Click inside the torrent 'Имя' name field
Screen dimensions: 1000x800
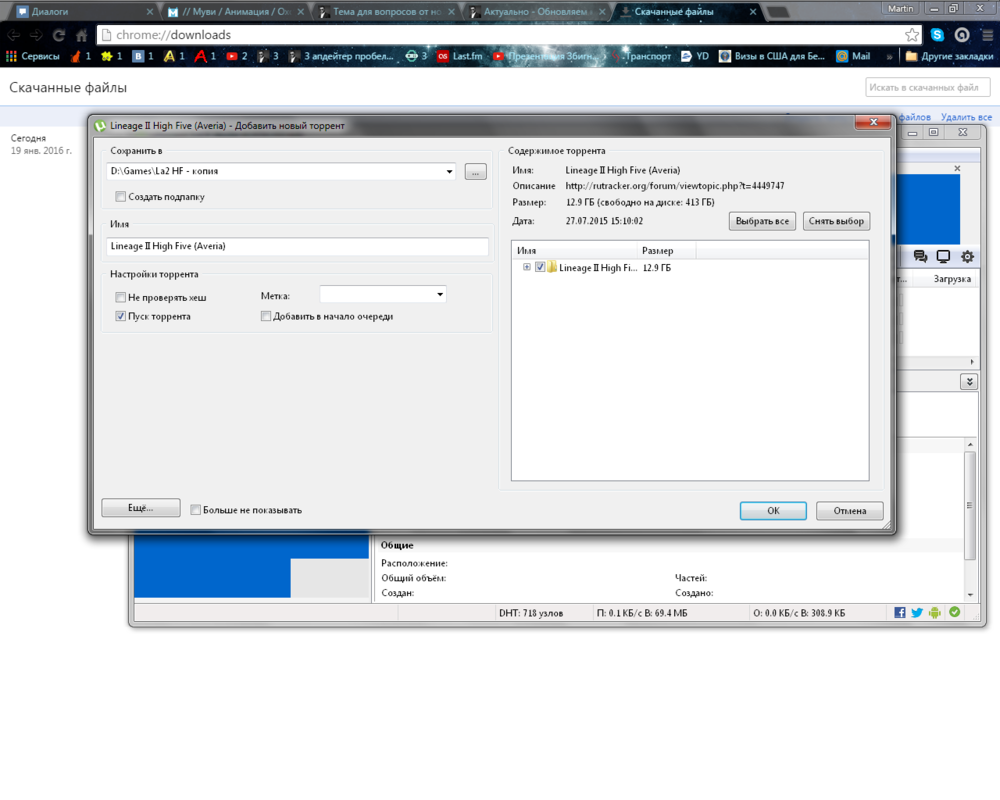pos(297,246)
